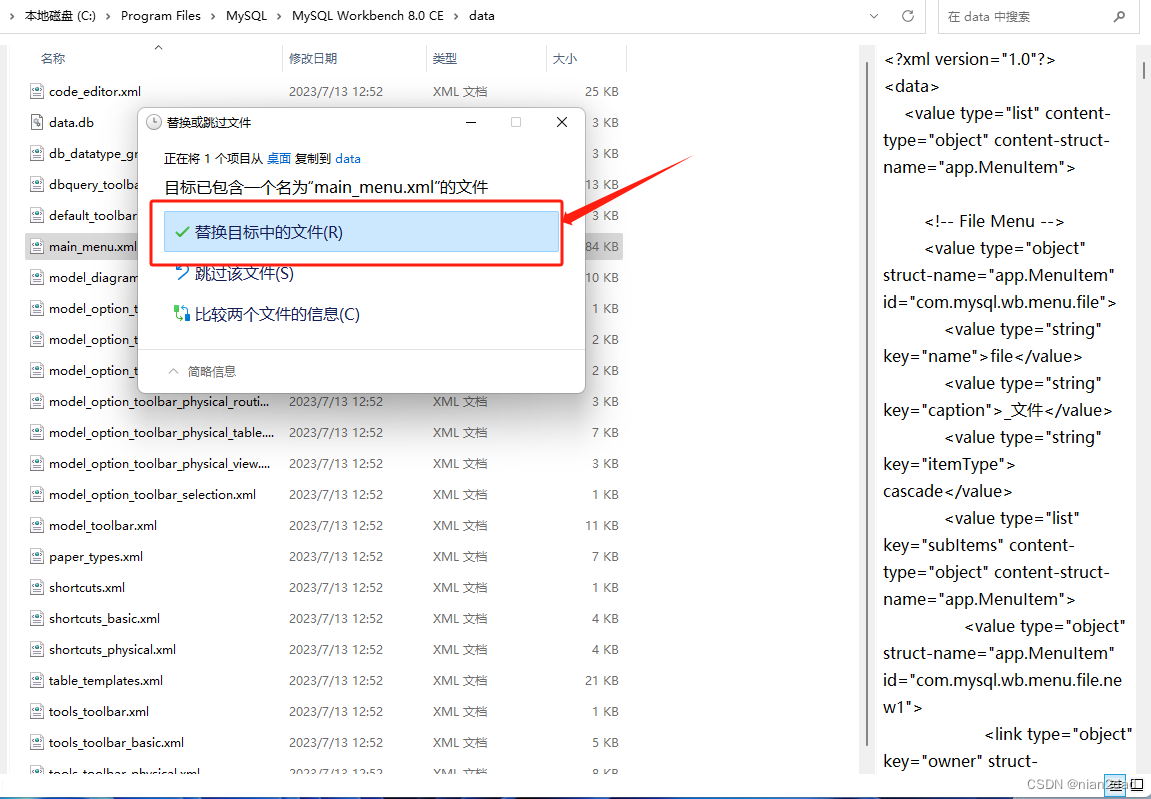Open the data destination link in dialog
Viewport: 1151px width, 799px height.
348,159
